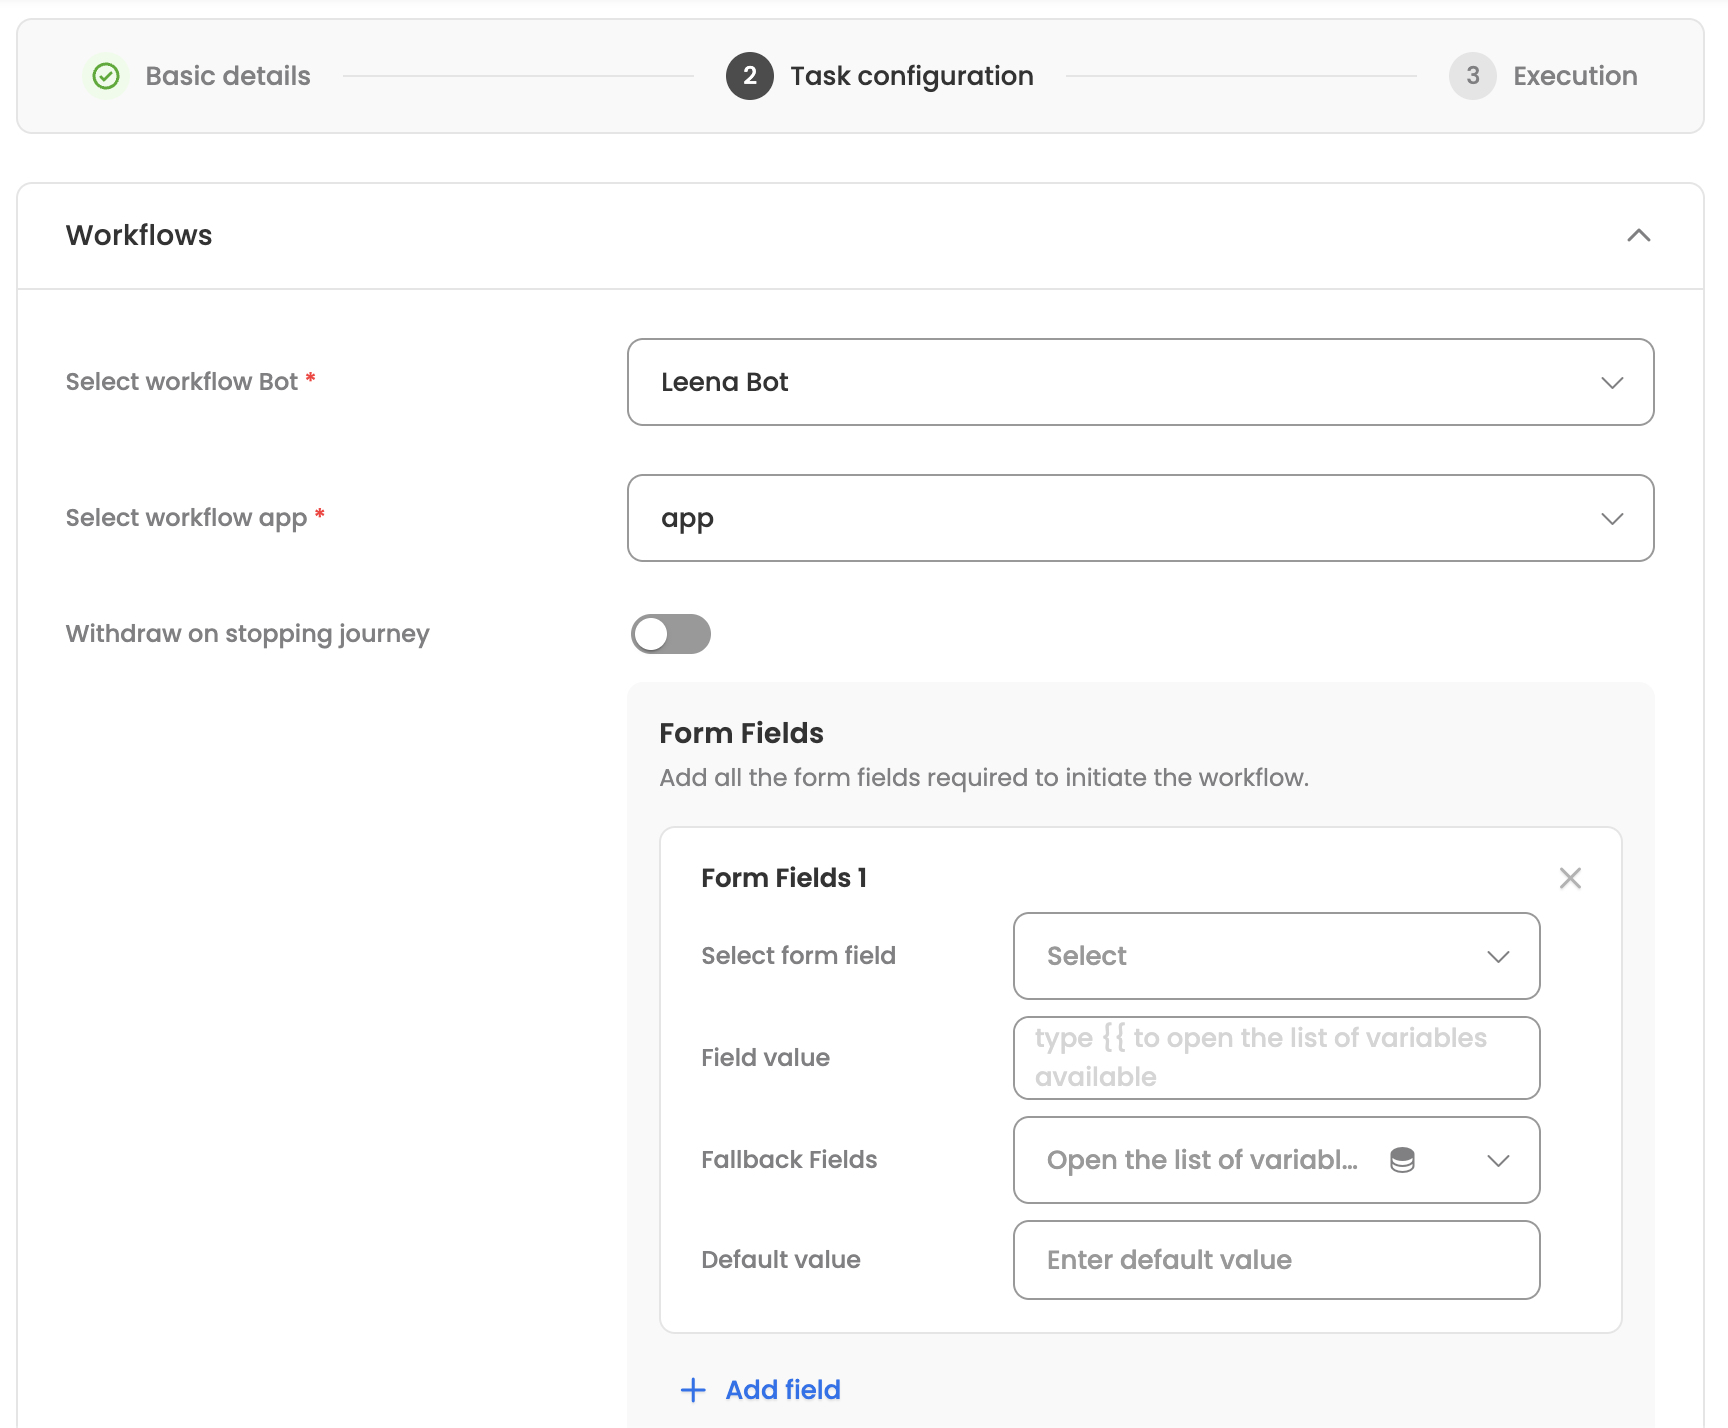Screen dimensions: 1728x1428
Task: Open the Select workflow app combo box
Action: coord(1140,519)
